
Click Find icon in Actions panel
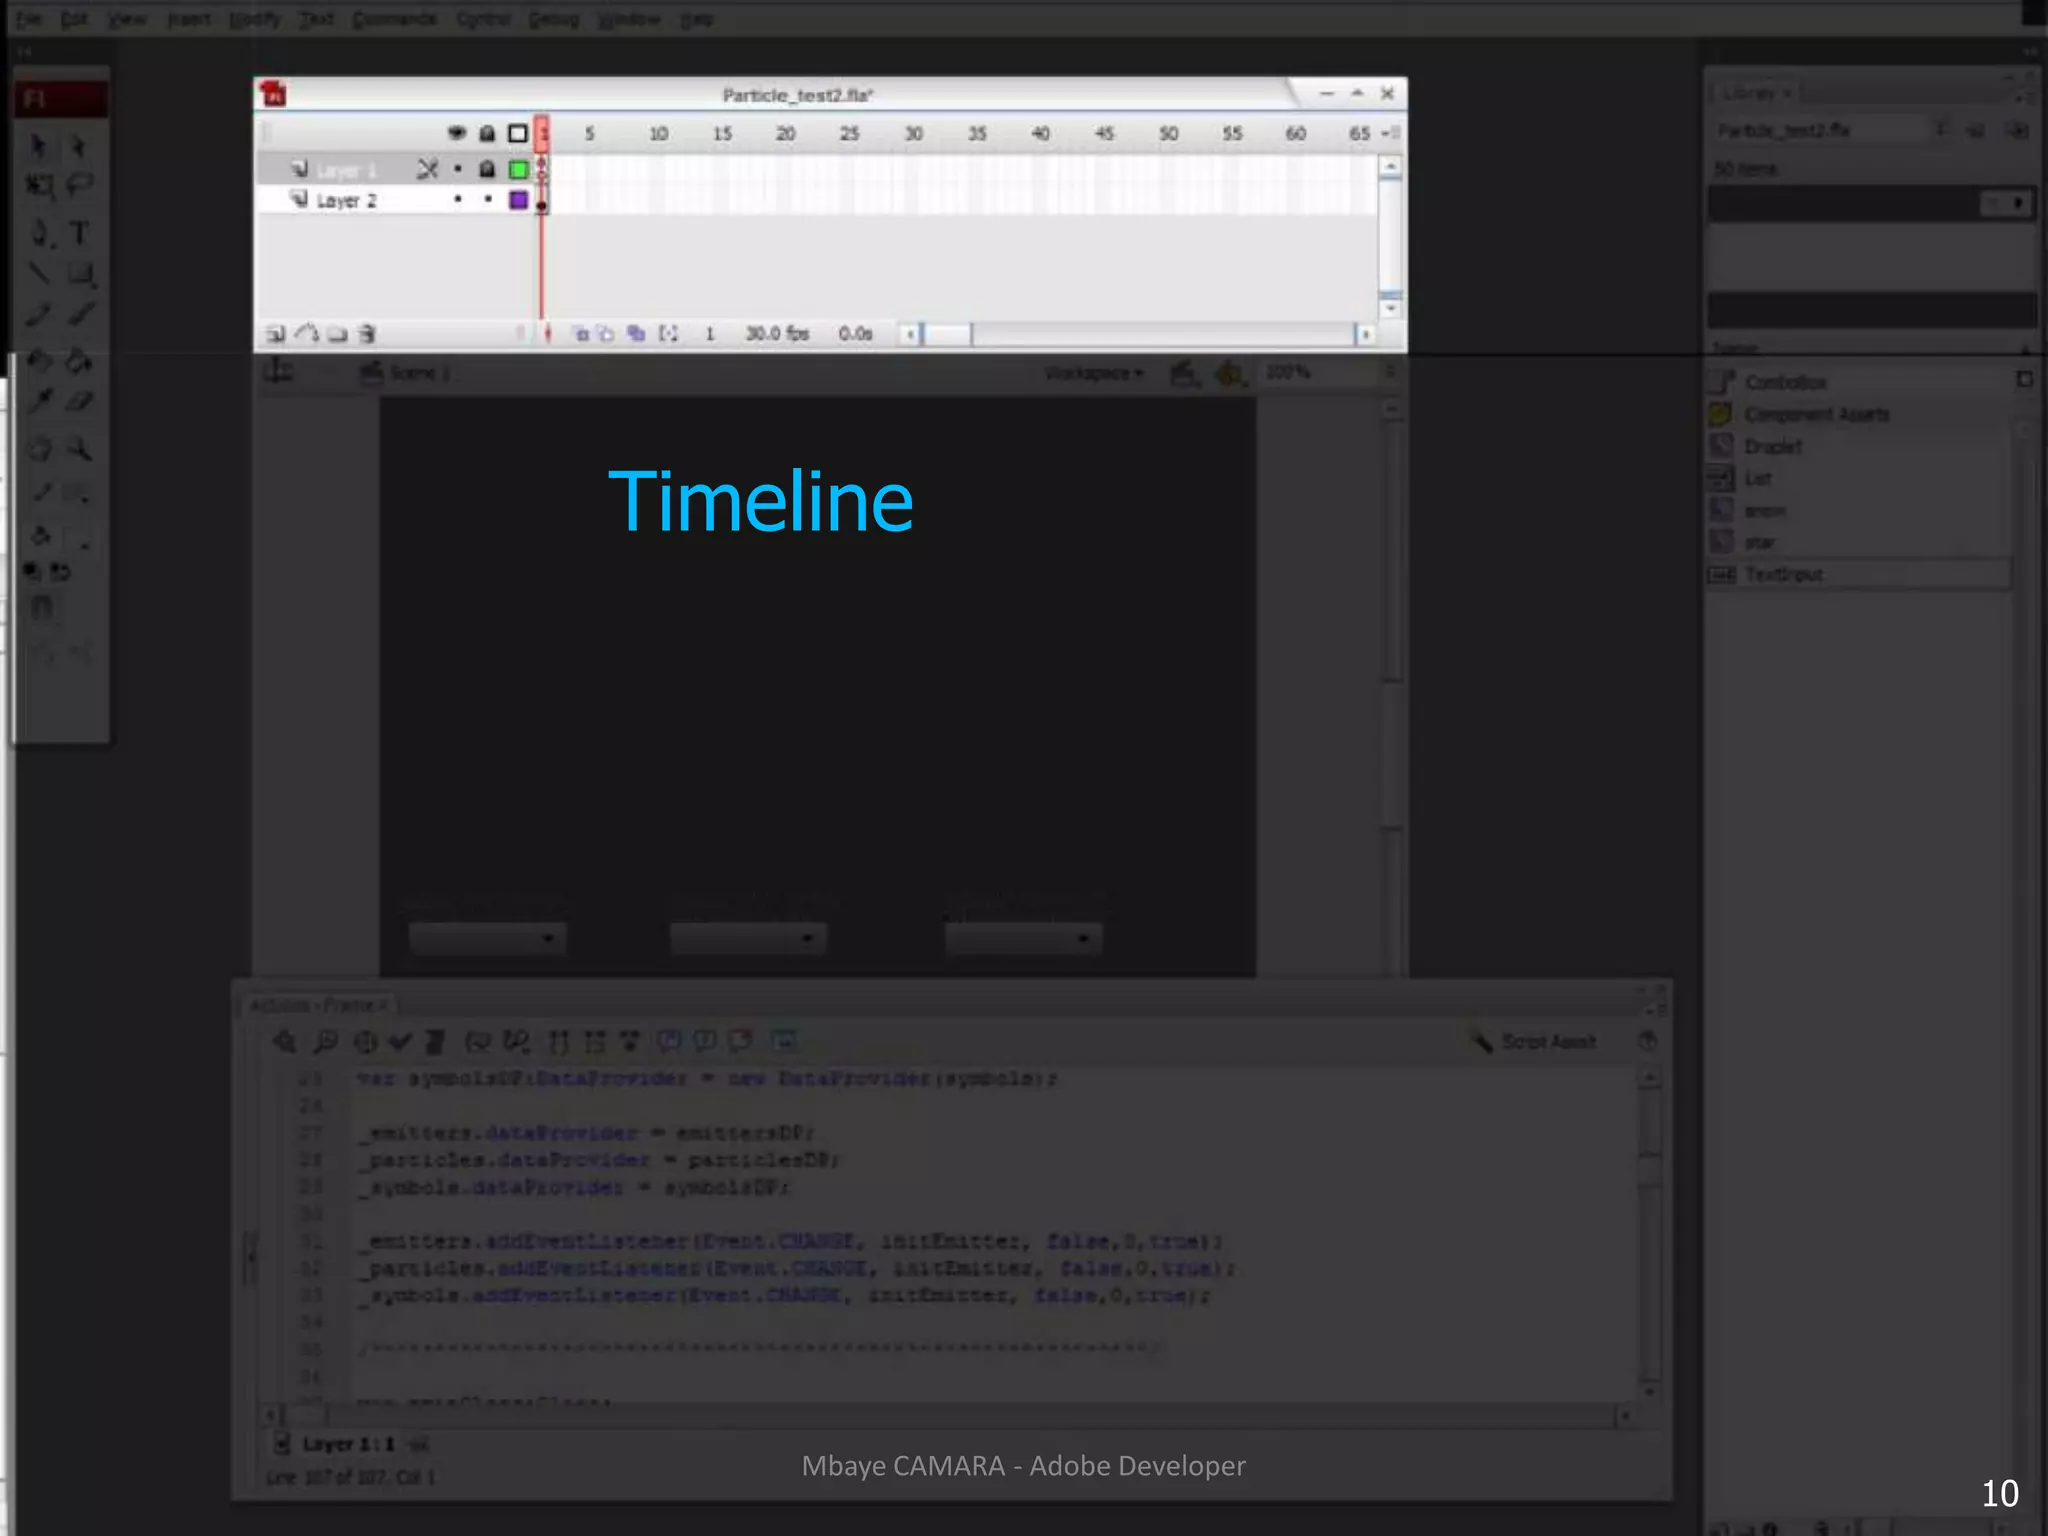click(x=325, y=1042)
